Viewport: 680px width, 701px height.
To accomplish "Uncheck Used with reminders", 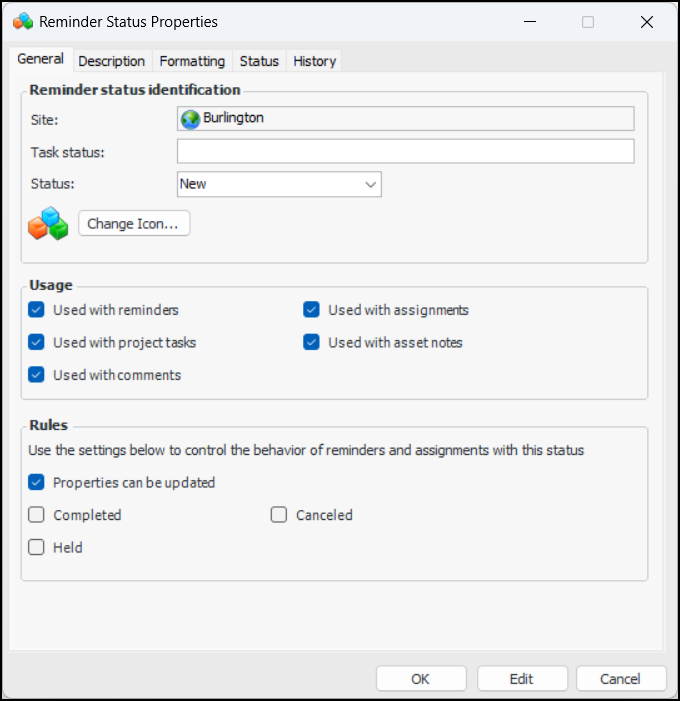I will [37, 310].
